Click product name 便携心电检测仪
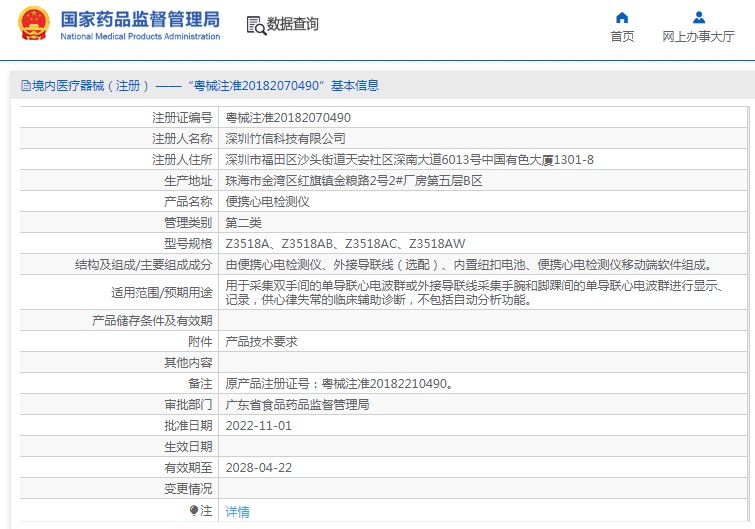Screen dimensions: 755x529 [x=267, y=202]
